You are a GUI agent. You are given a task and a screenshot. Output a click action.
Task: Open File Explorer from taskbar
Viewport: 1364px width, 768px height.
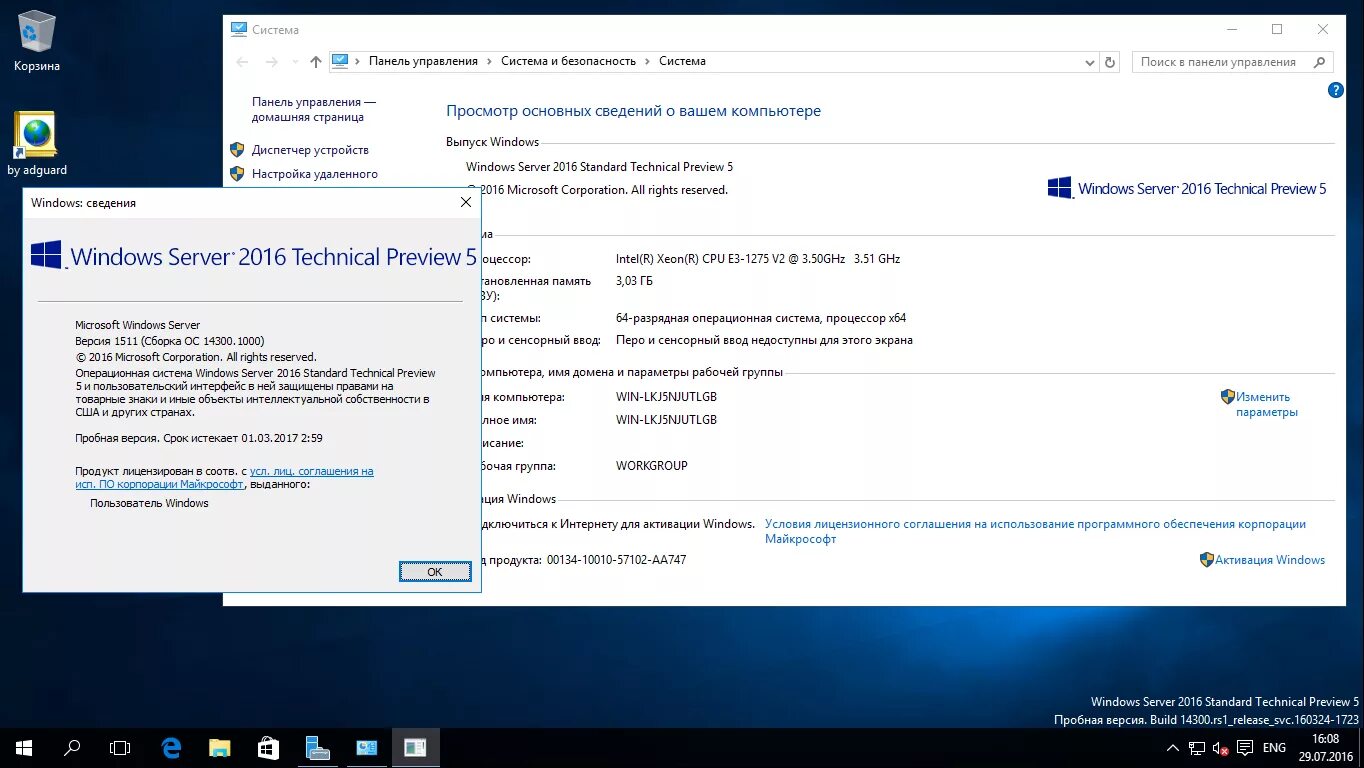[x=220, y=747]
